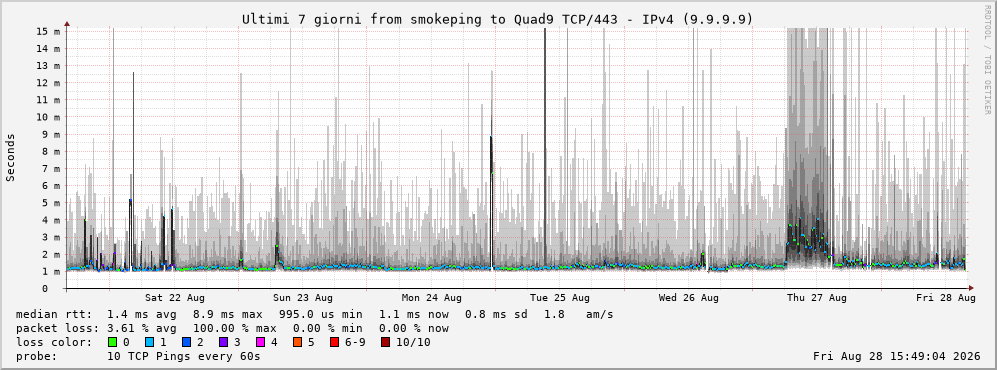The height and width of the screenshot is (370, 997).
Task: Click the Sun 23 Aug axis label
Action: point(303,298)
